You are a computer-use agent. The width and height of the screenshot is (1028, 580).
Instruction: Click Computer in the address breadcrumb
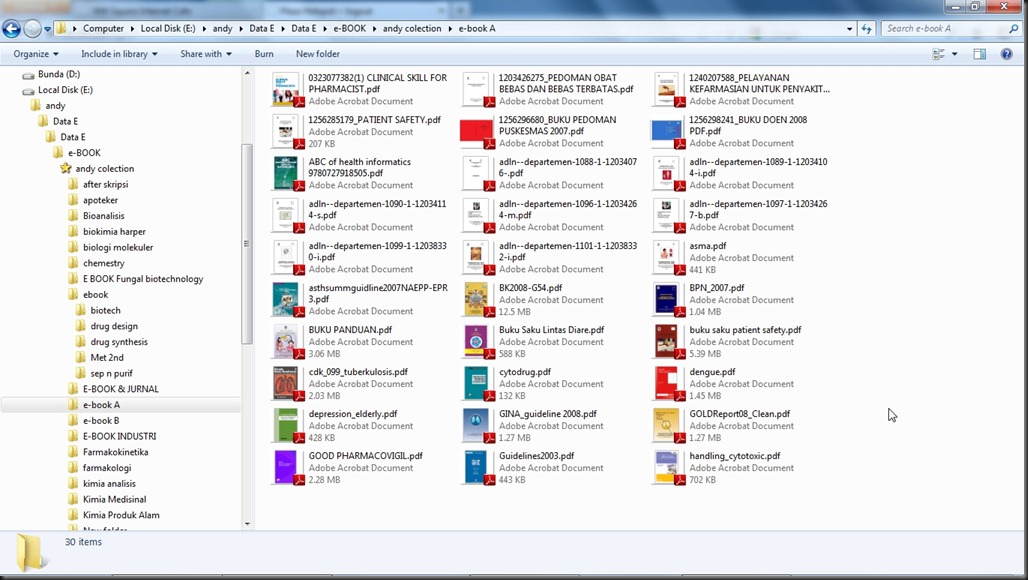103,28
